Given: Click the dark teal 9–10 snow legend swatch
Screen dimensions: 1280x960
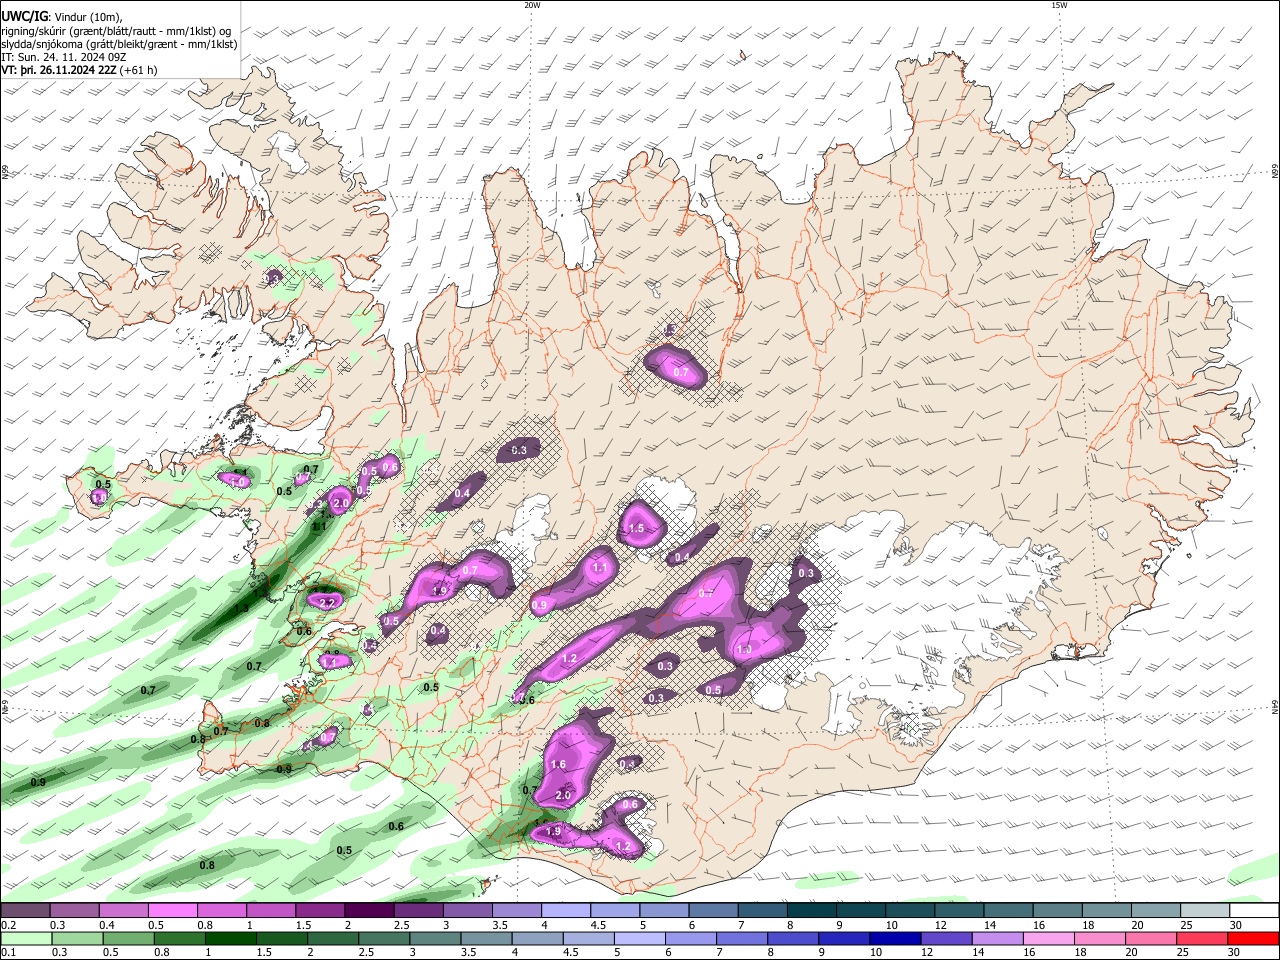Looking at the screenshot, I should (x=859, y=911).
